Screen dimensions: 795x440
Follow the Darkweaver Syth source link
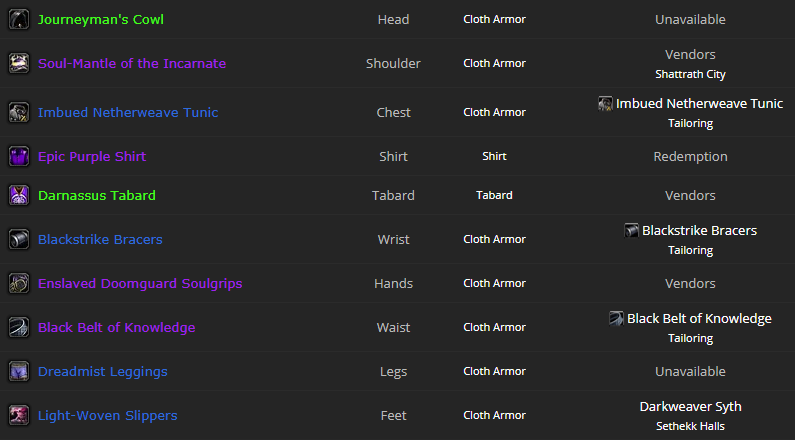(x=690, y=407)
